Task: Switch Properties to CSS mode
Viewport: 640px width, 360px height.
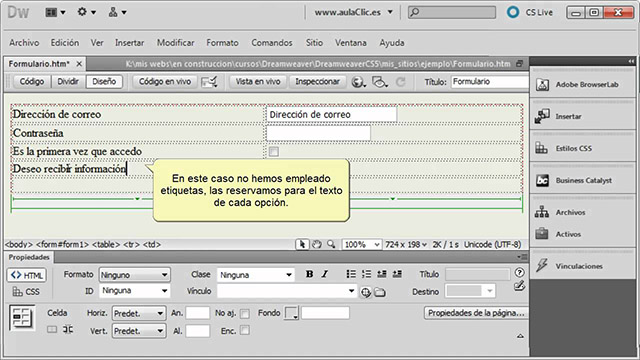Action: pyautogui.click(x=27, y=292)
